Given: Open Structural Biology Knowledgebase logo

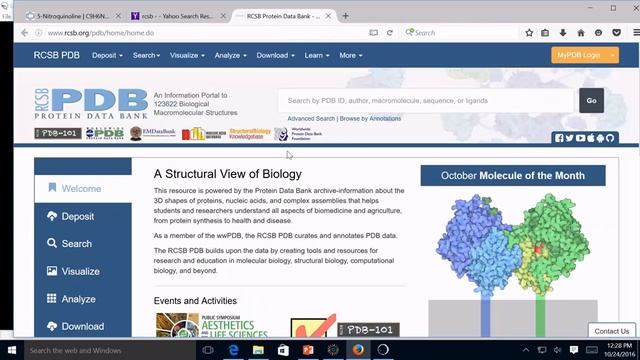Looking at the screenshot, I should [x=250, y=133].
